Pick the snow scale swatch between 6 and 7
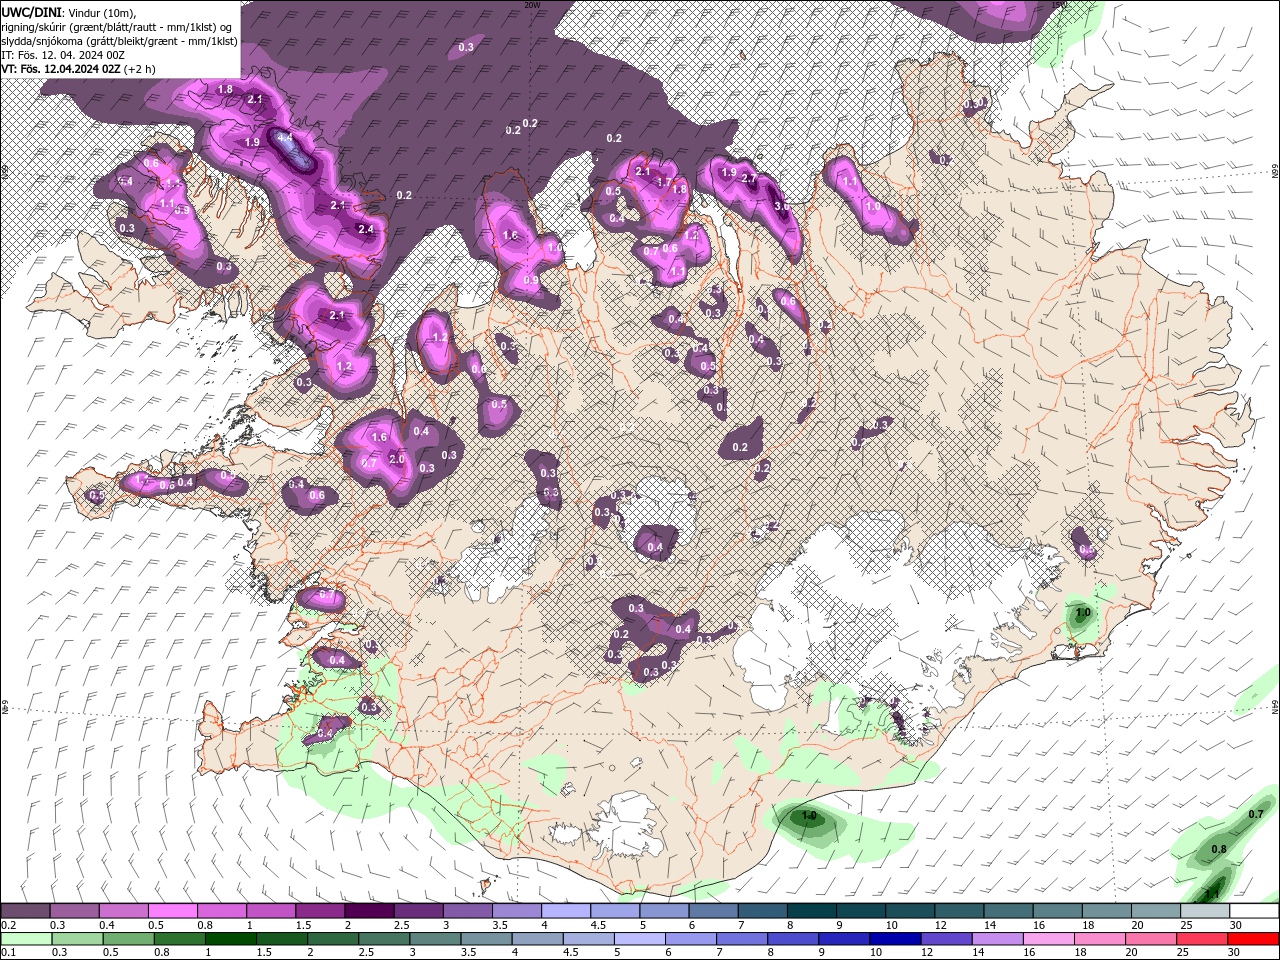 tap(712, 911)
